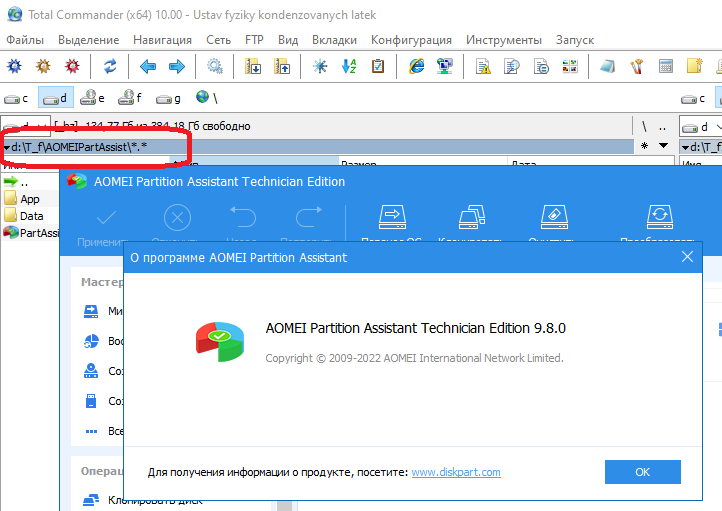
Task: Open the www.diskpart.com link
Action: (456, 472)
